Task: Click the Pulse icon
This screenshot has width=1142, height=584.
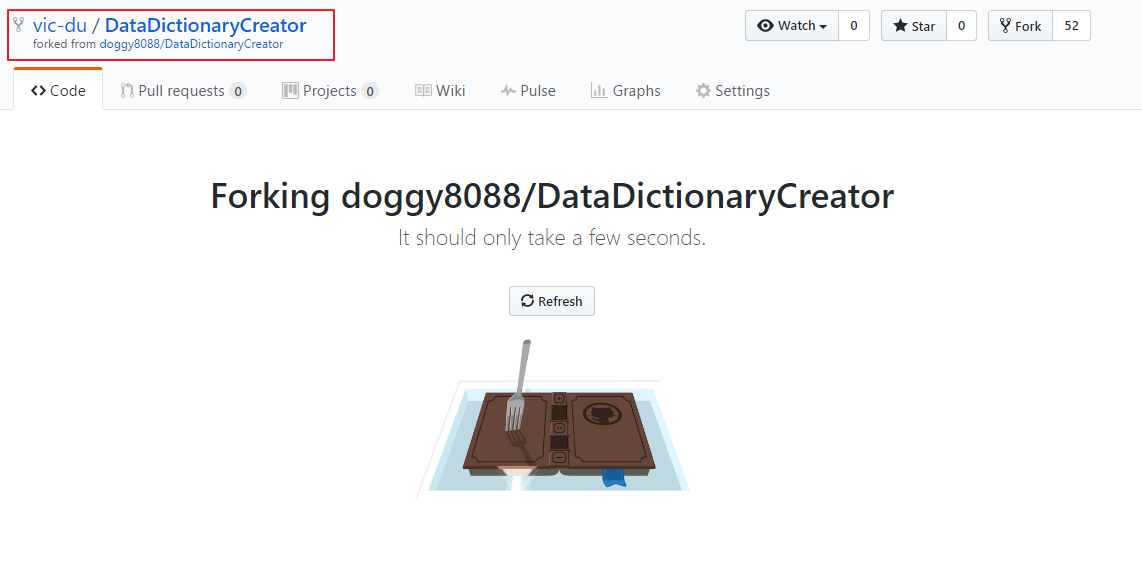Action: click(x=508, y=90)
